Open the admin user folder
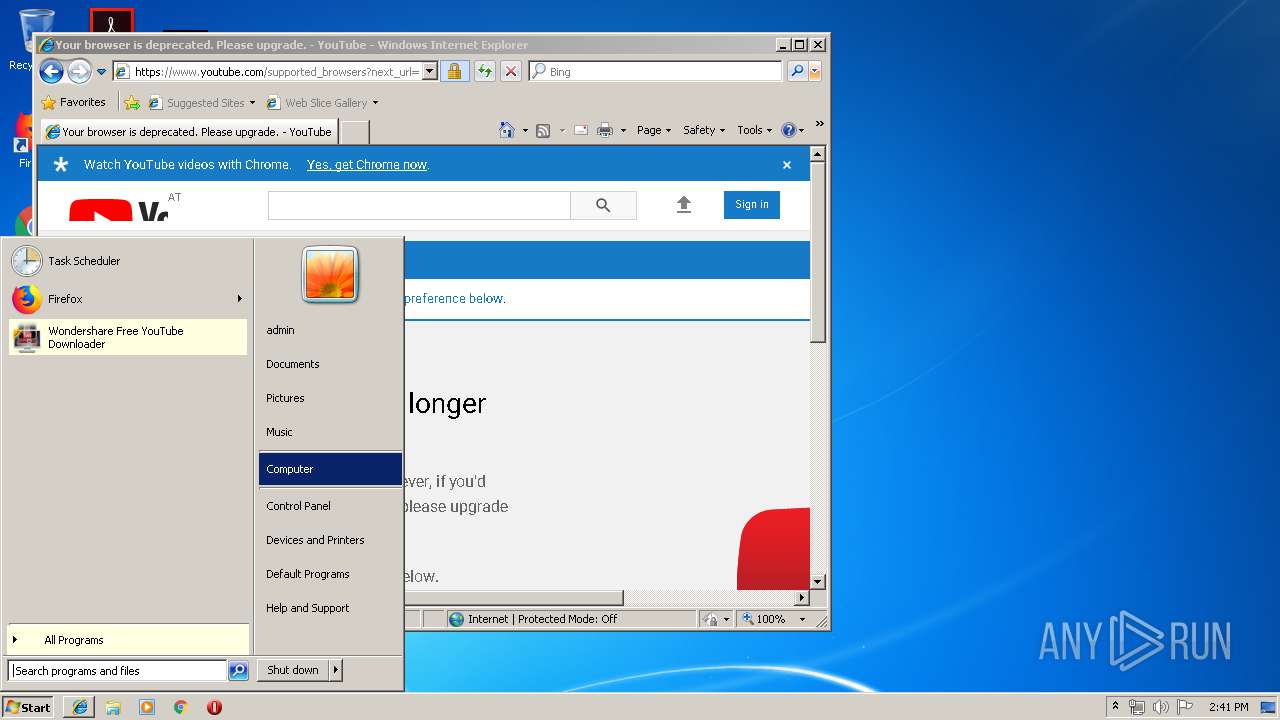Screen dimensions: 1280x720 (330, 330)
